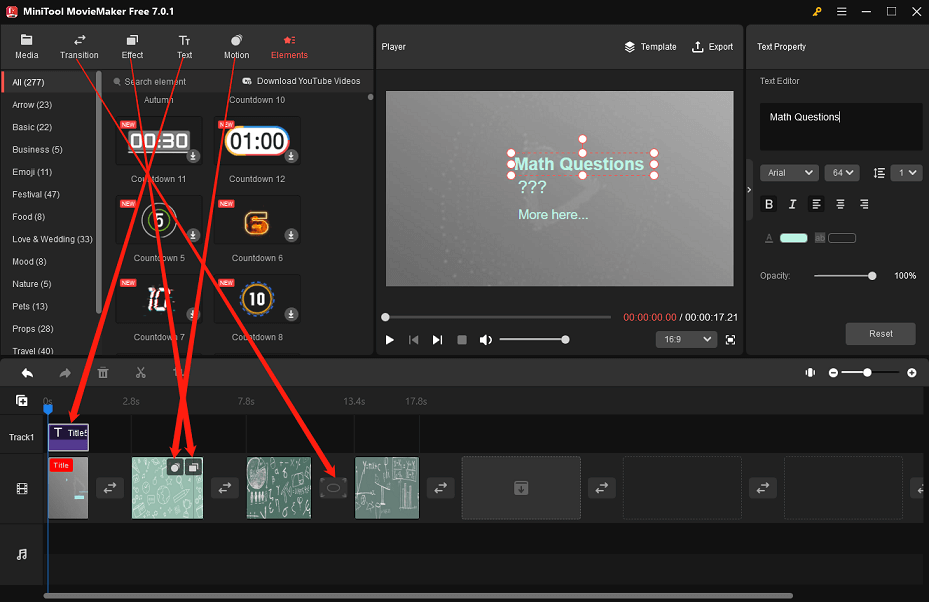Screen dimensions: 929x602
Task: Open the Effect tab
Action: coord(132,47)
